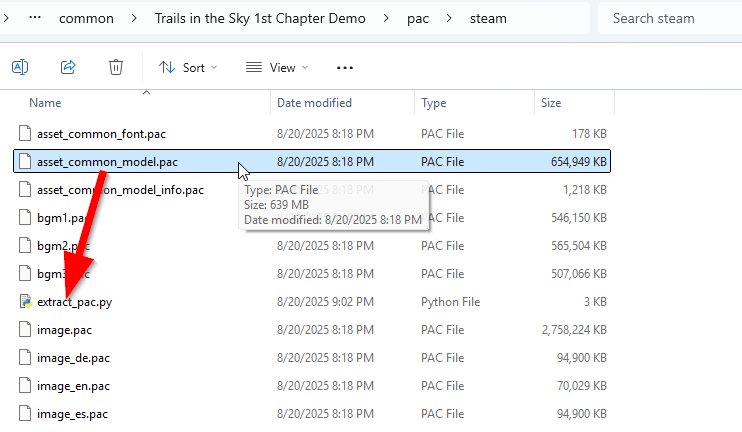Click the 507,066 KB size value
742x432 pixels.
(x=579, y=273)
